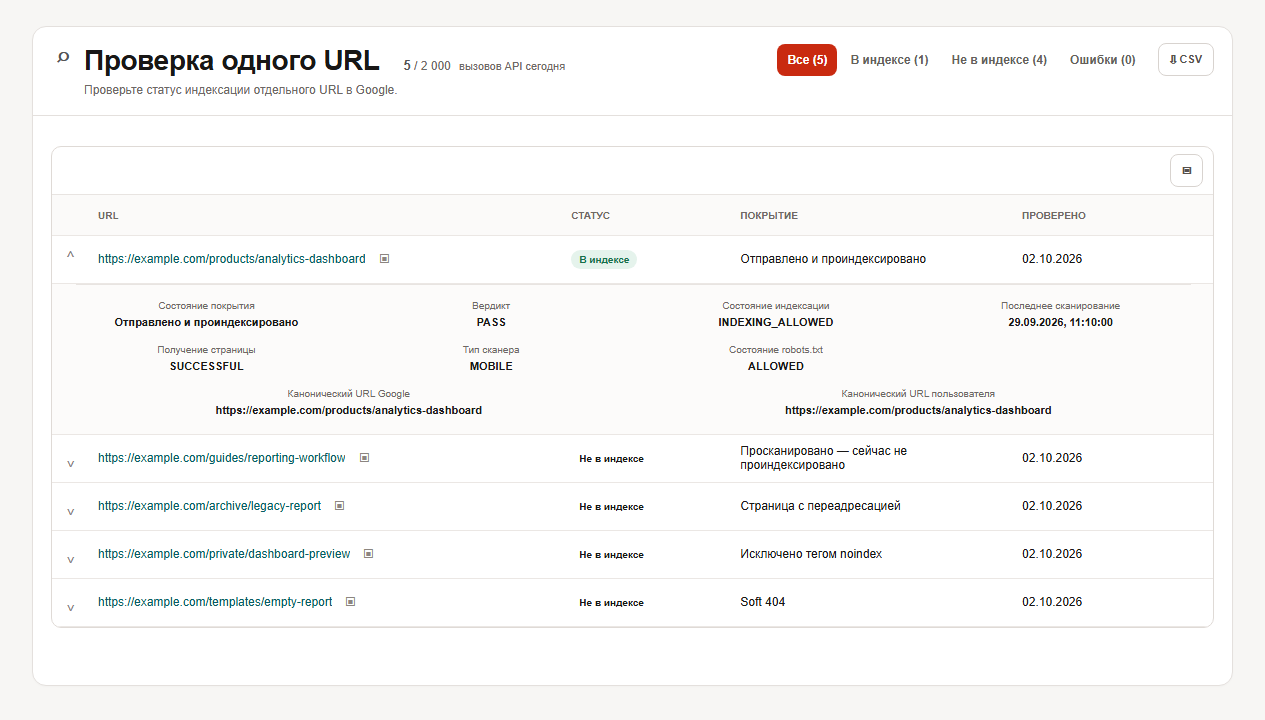Switch to the "В индексе (1)" filter

pyautogui.click(x=890, y=60)
